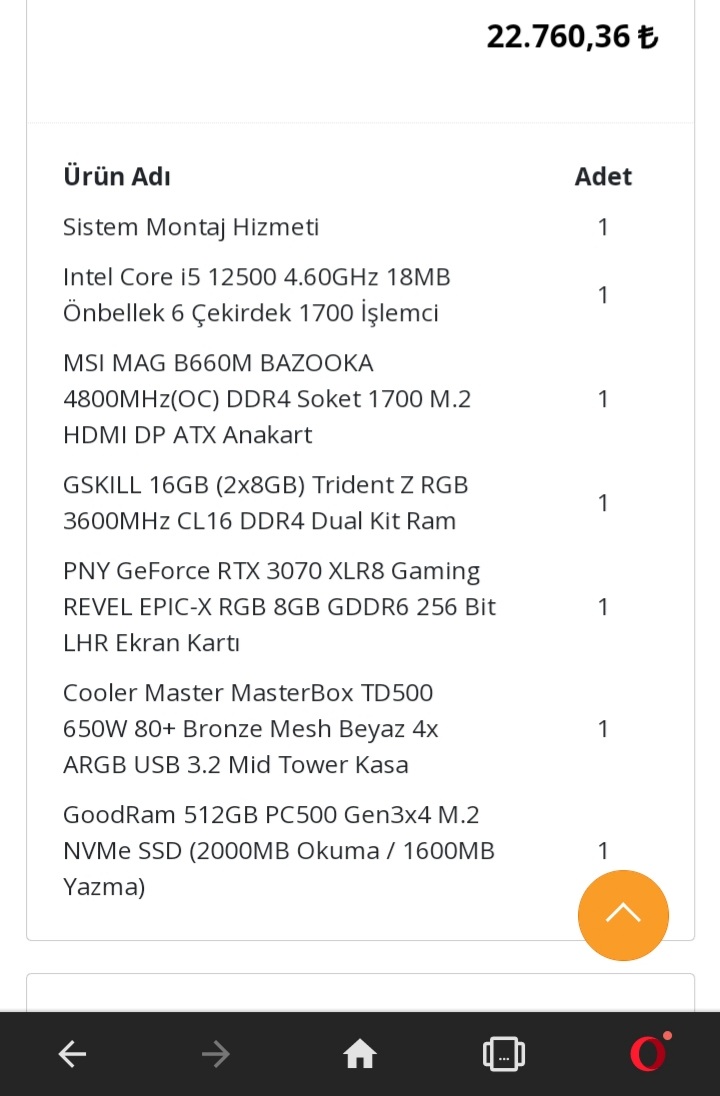Go back using the browser back arrow
Viewport: 720px width, 1096px height.
(x=72, y=1054)
